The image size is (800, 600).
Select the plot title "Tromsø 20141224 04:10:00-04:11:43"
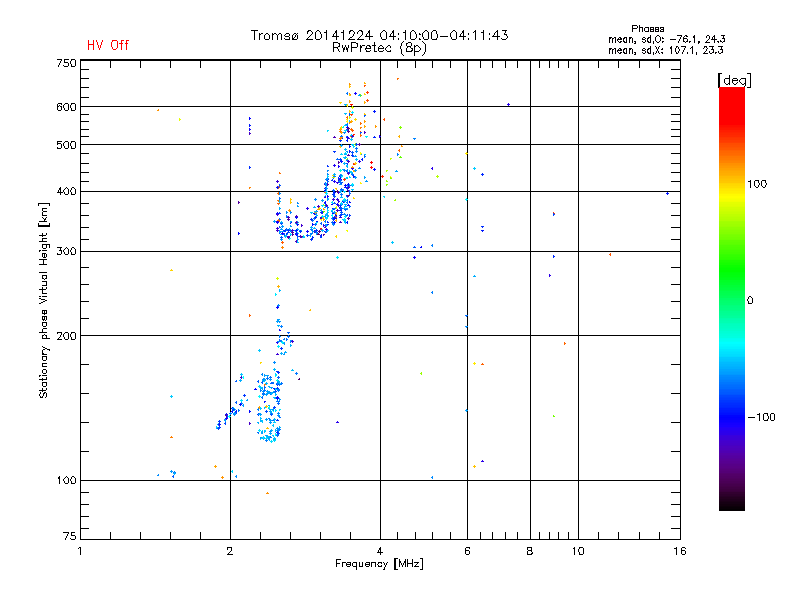(x=379, y=35)
